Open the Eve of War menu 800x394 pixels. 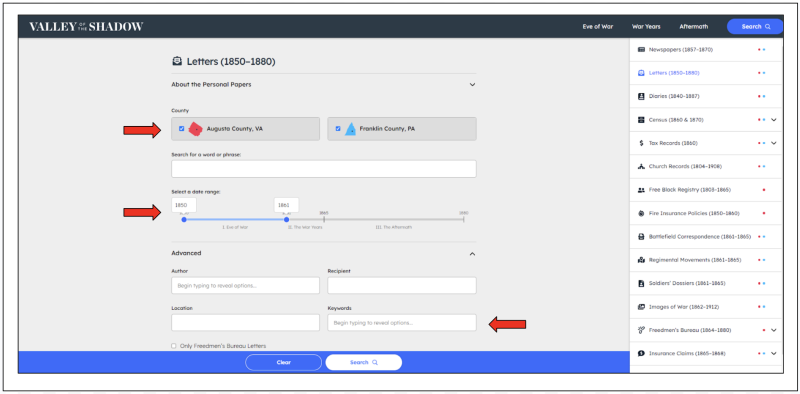point(597,27)
